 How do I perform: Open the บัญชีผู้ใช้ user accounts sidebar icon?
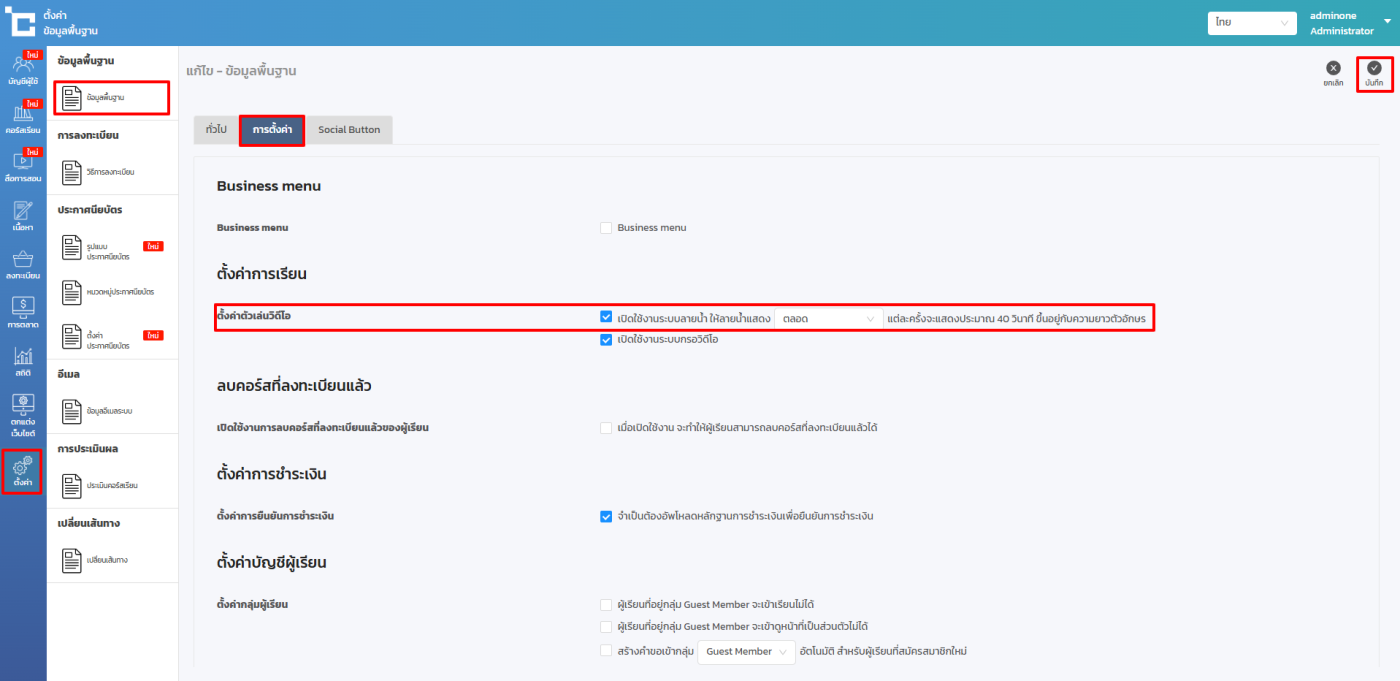[22, 68]
